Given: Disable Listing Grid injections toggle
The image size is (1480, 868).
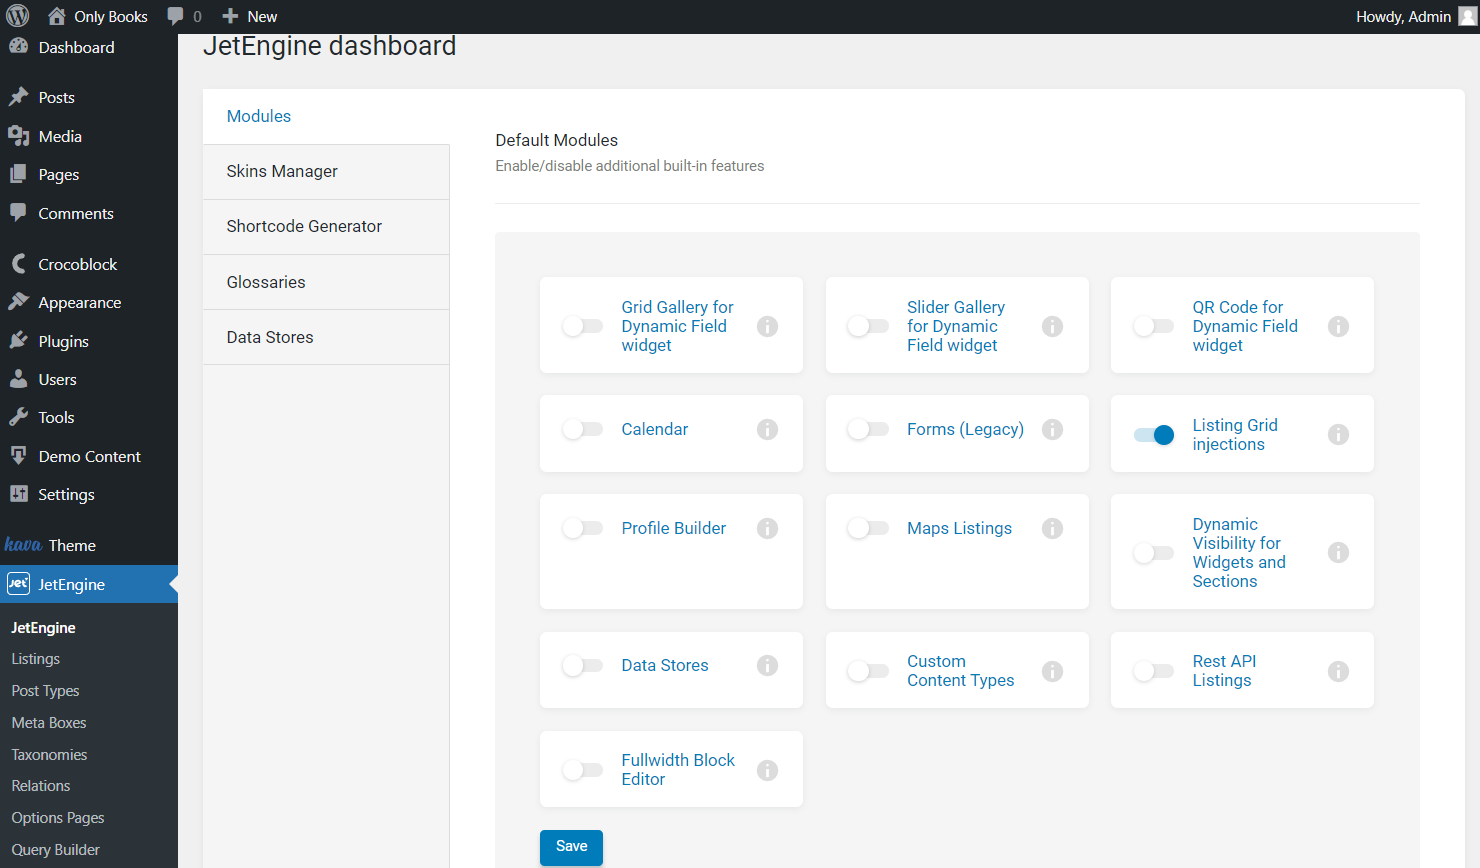Looking at the screenshot, I should [x=1153, y=435].
